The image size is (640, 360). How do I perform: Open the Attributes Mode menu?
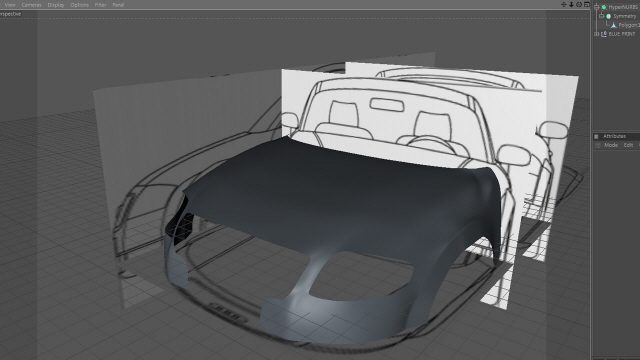611,145
